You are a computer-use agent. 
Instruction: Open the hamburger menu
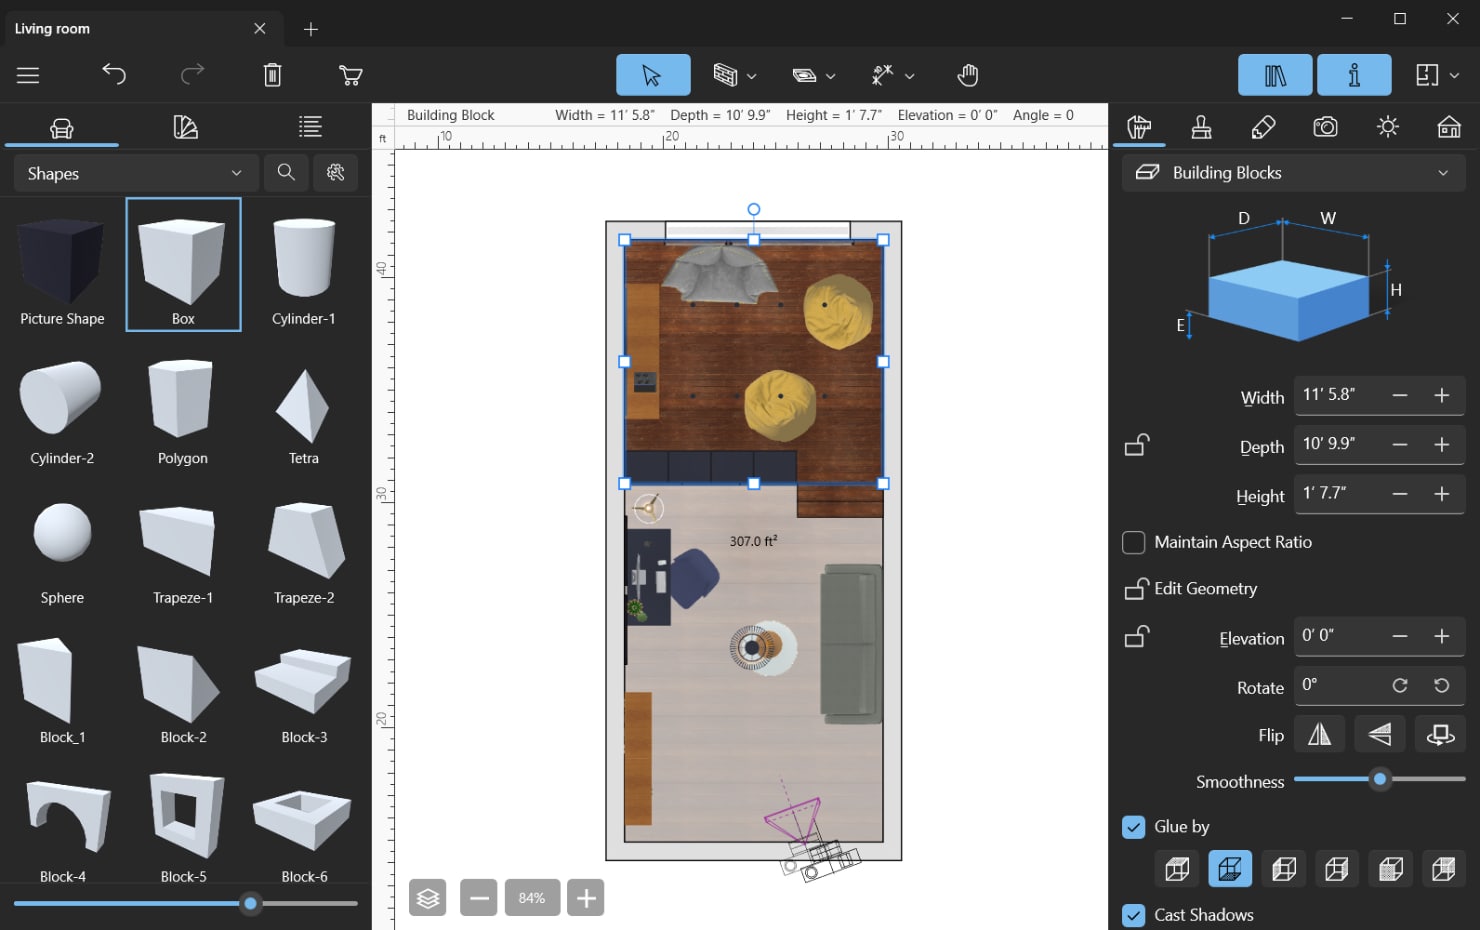[x=28, y=74]
